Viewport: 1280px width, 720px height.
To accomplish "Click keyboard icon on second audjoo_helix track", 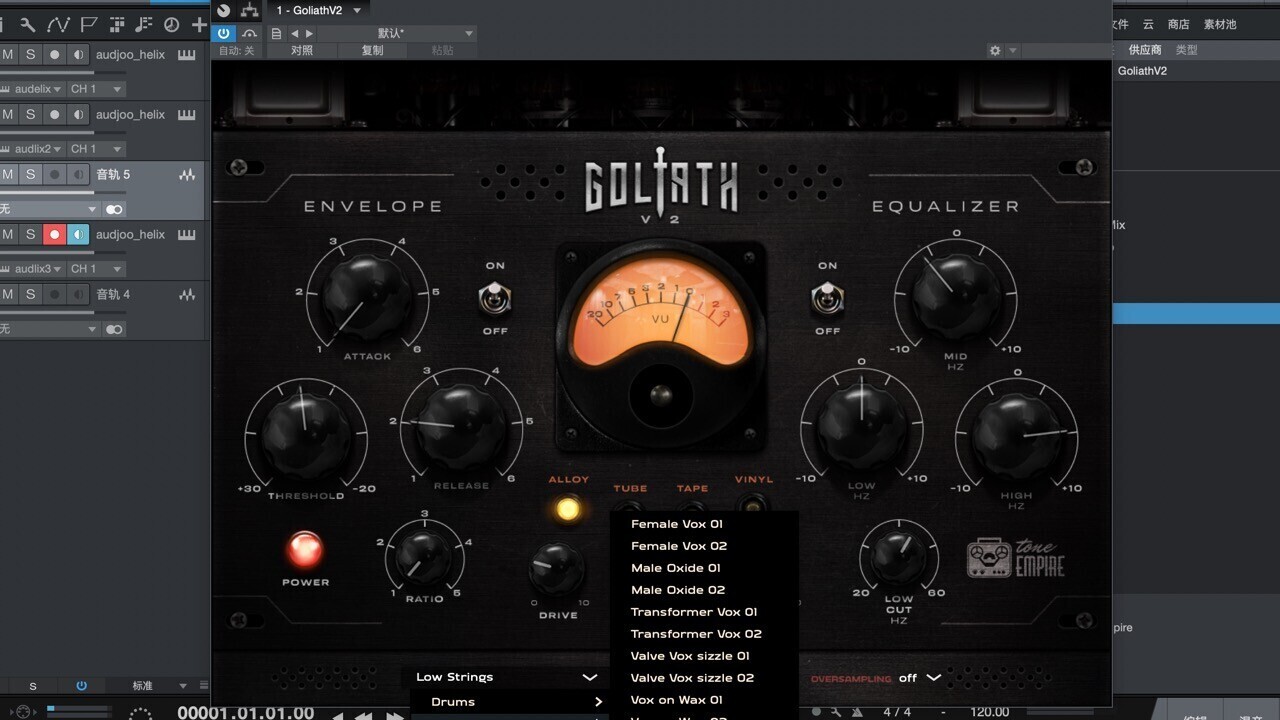I will 186,115.
